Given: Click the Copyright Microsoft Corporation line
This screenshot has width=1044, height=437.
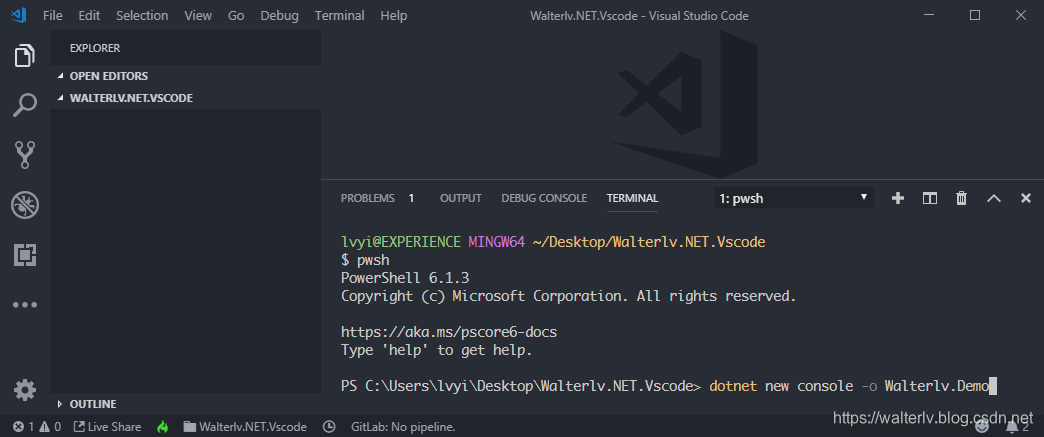Looking at the screenshot, I should (569, 296).
